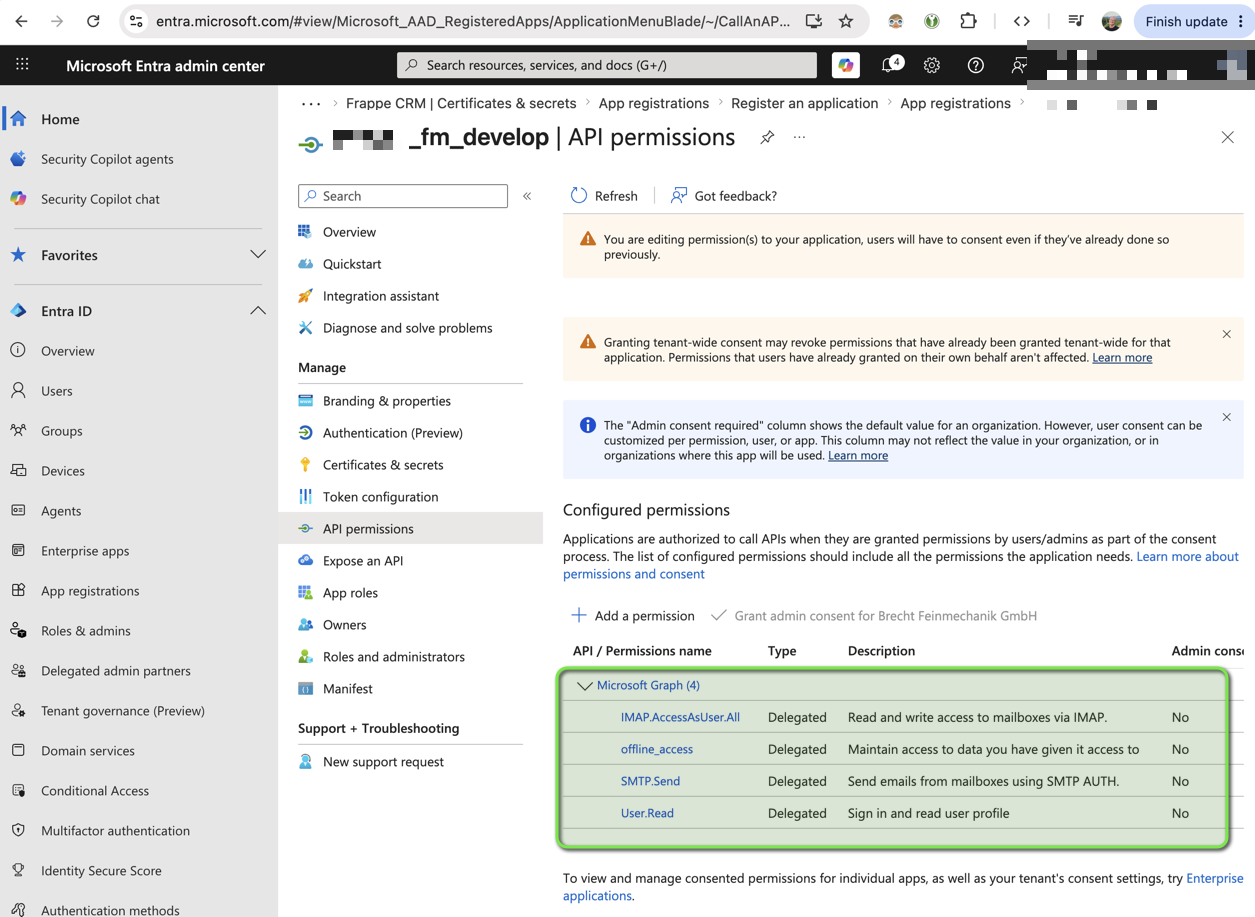Open the SMTP.Send permission

coord(650,781)
